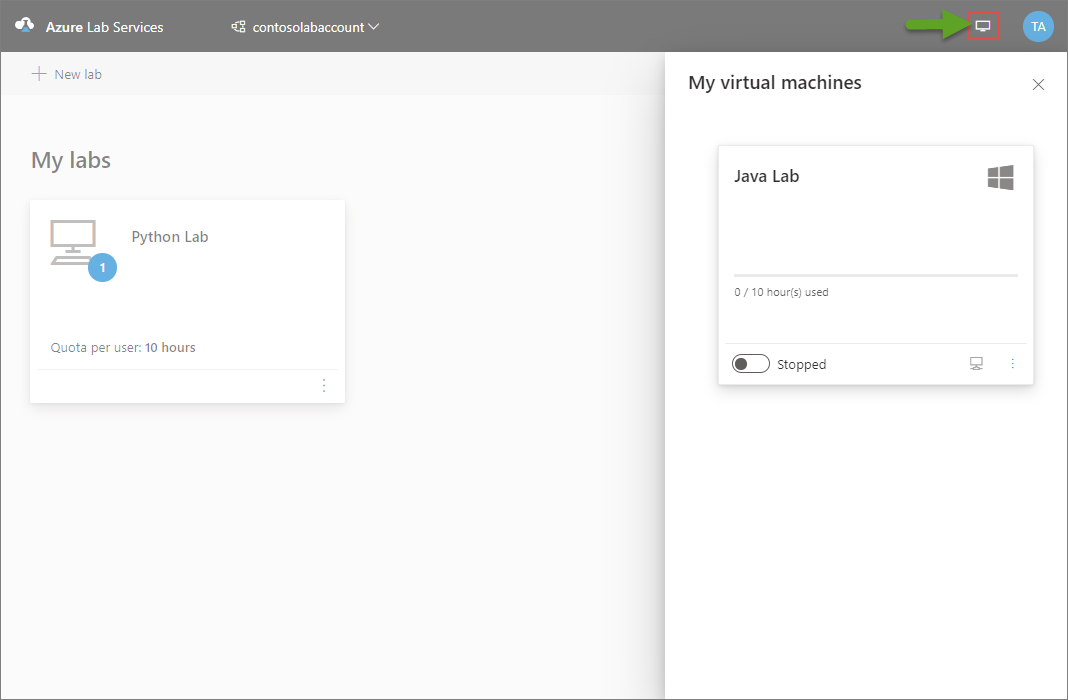Open the ellipsis menu on Java Lab card
Image resolution: width=1068 pixels, height=700 pixels.
(1012, 363)
